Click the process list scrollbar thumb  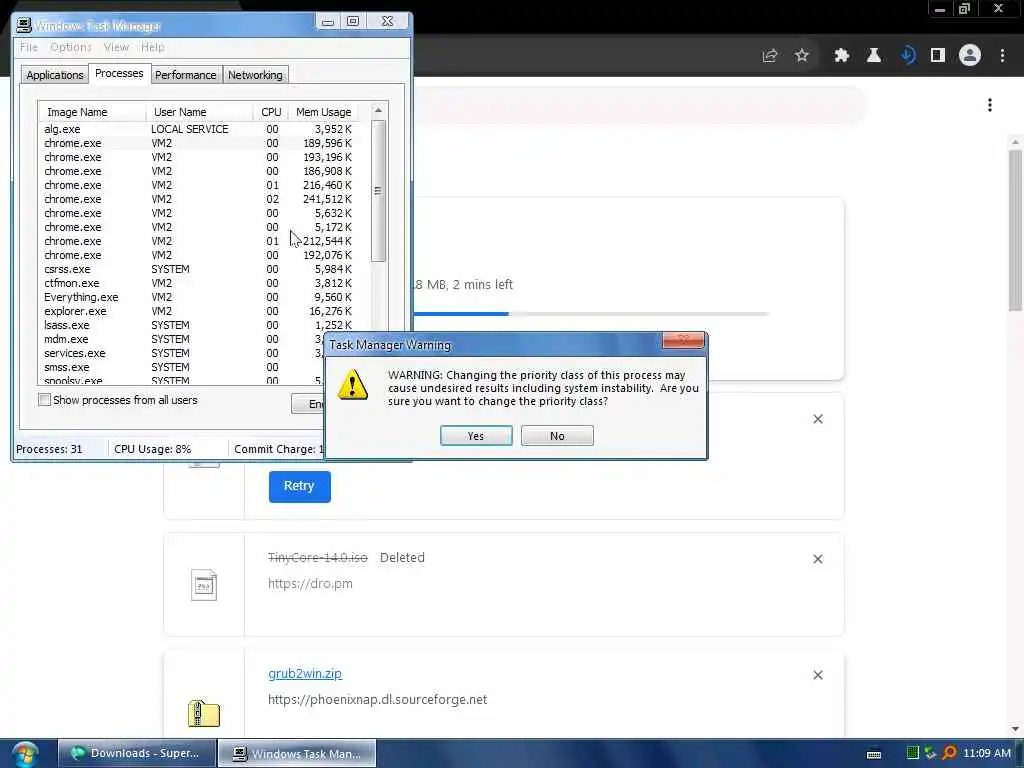tap(378, 191)
